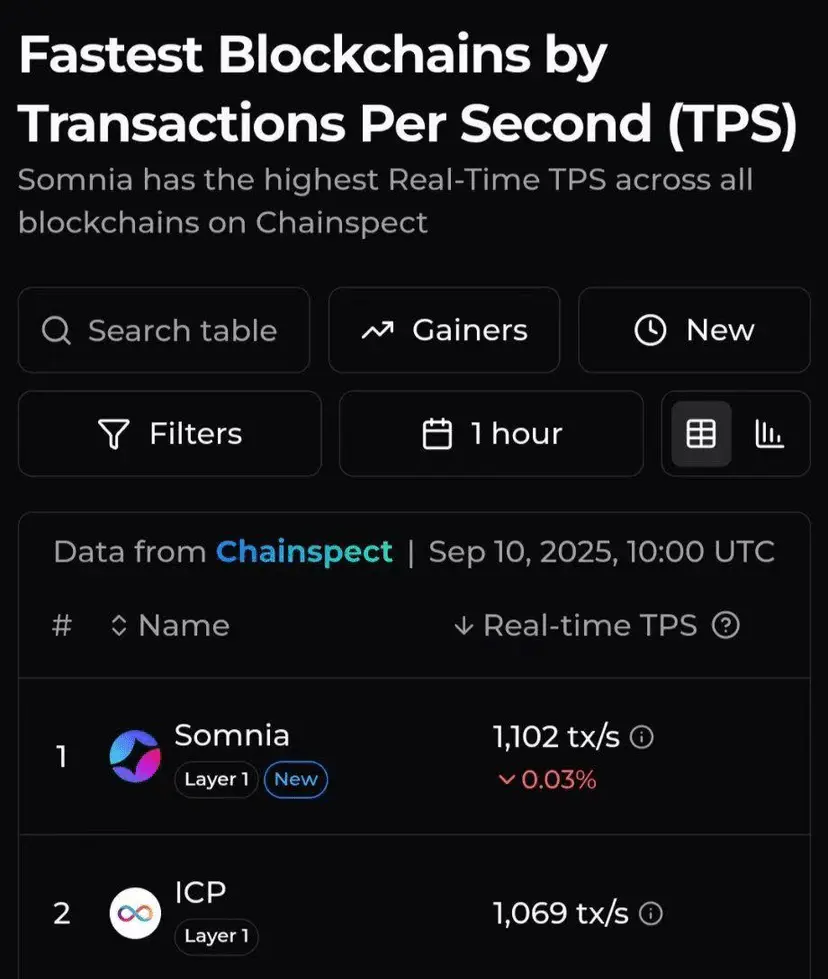Click the New badge on Somnia
The image size is (828, 979).
[296, 779]
